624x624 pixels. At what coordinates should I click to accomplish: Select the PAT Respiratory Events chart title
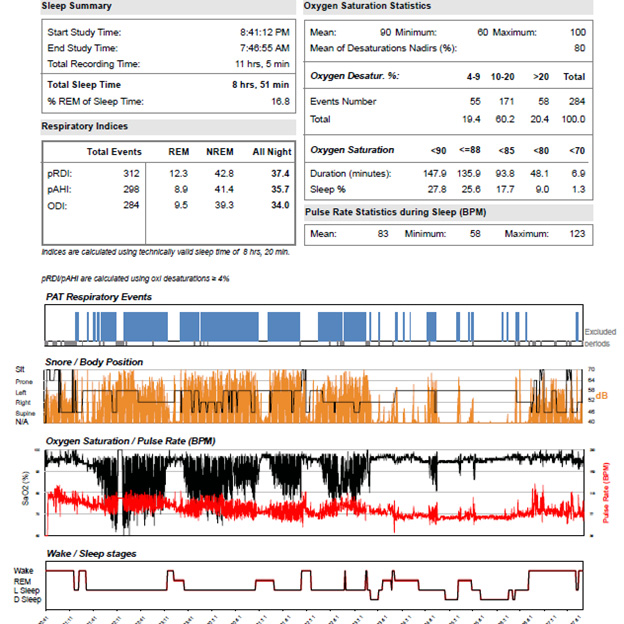coord(97,297)
